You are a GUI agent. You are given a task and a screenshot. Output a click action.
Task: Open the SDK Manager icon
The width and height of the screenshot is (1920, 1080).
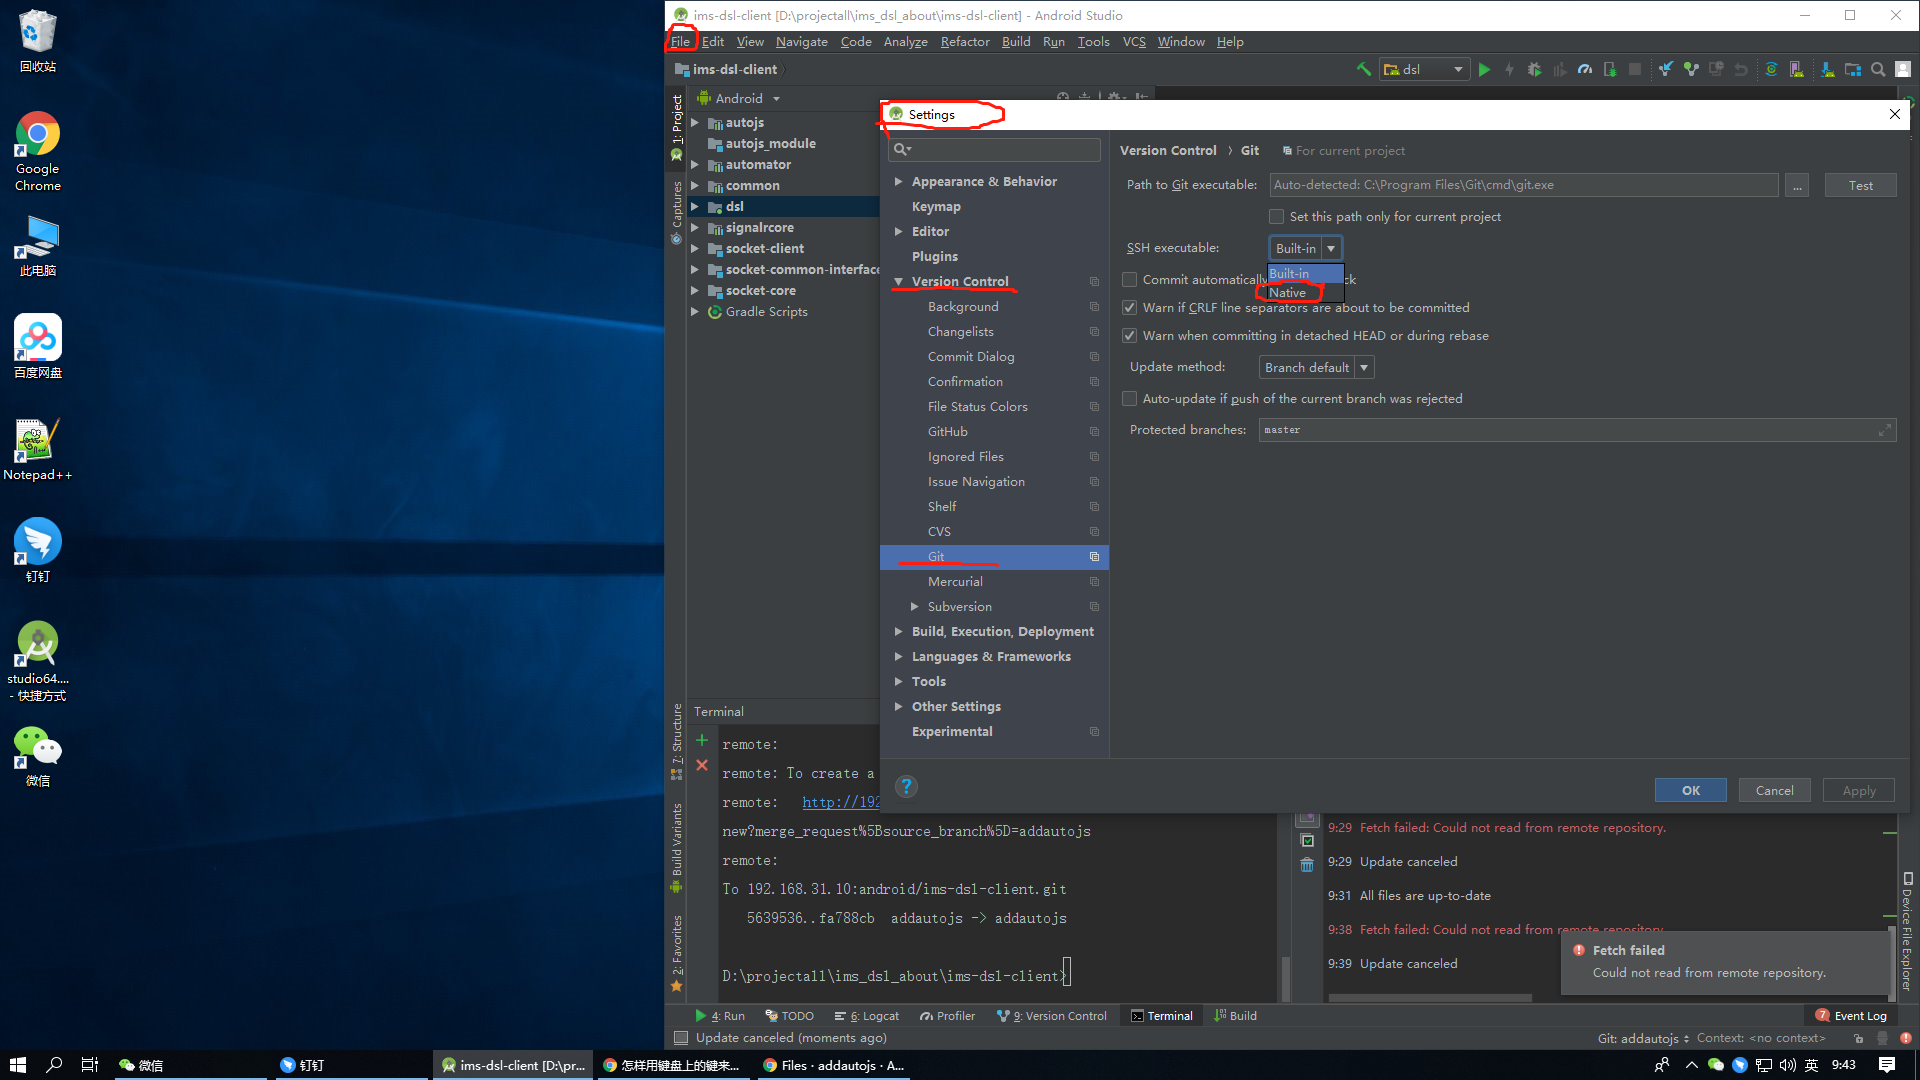[1828, 70]
